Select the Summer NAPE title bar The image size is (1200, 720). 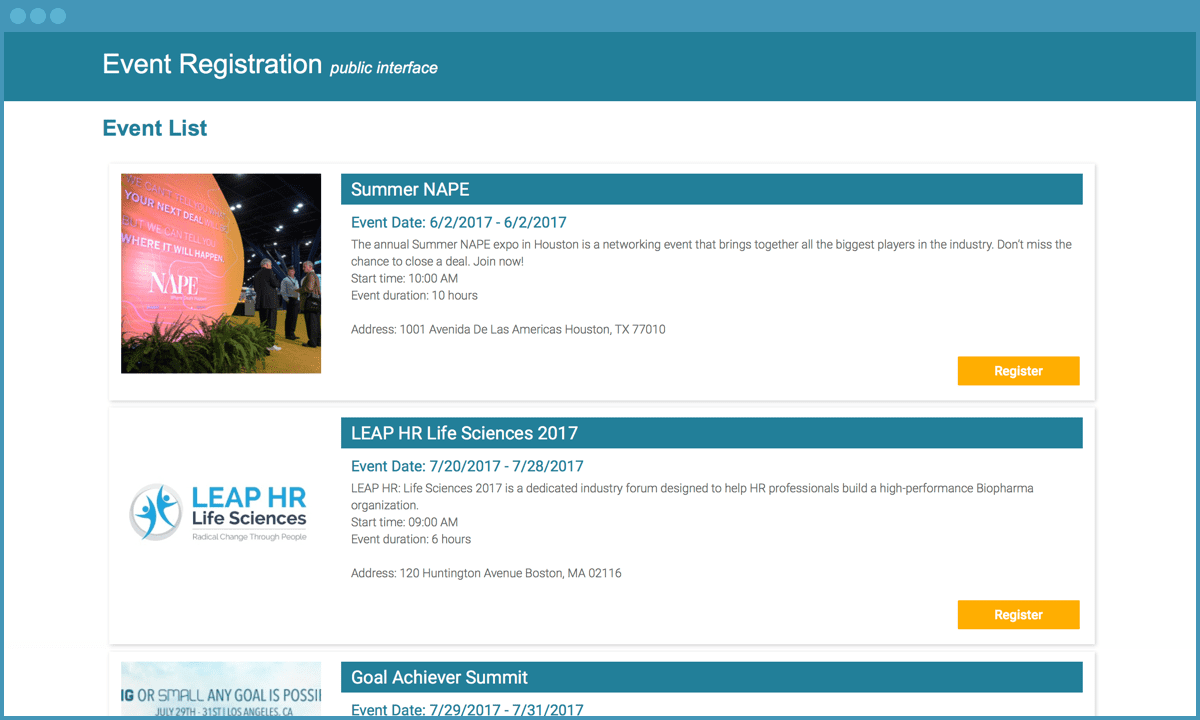pyautogui.click(x=711, y=189)
